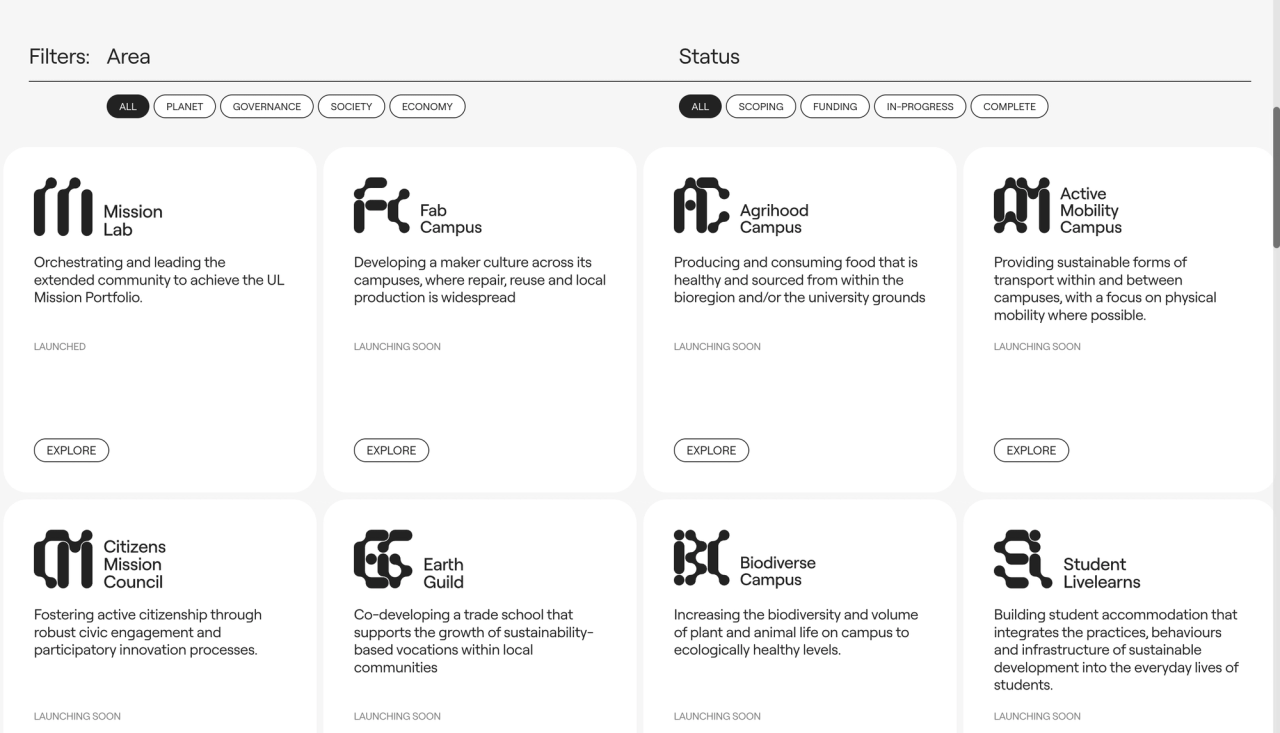The width and height of the screenshot is (1280, 733).
Task: Enable the GOVERNANCE area filter
Action: (x=266, y=106)
